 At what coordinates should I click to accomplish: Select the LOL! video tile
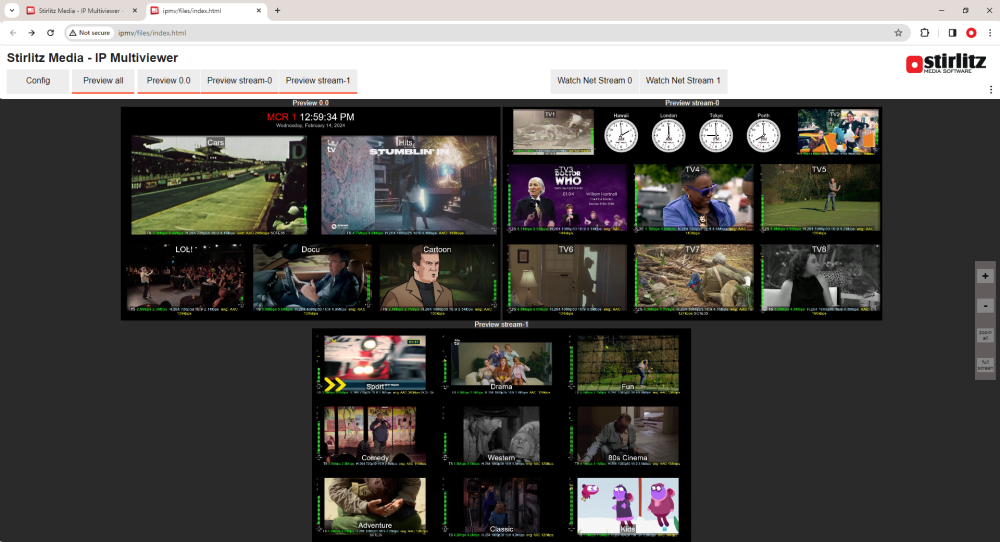point(185,278)
